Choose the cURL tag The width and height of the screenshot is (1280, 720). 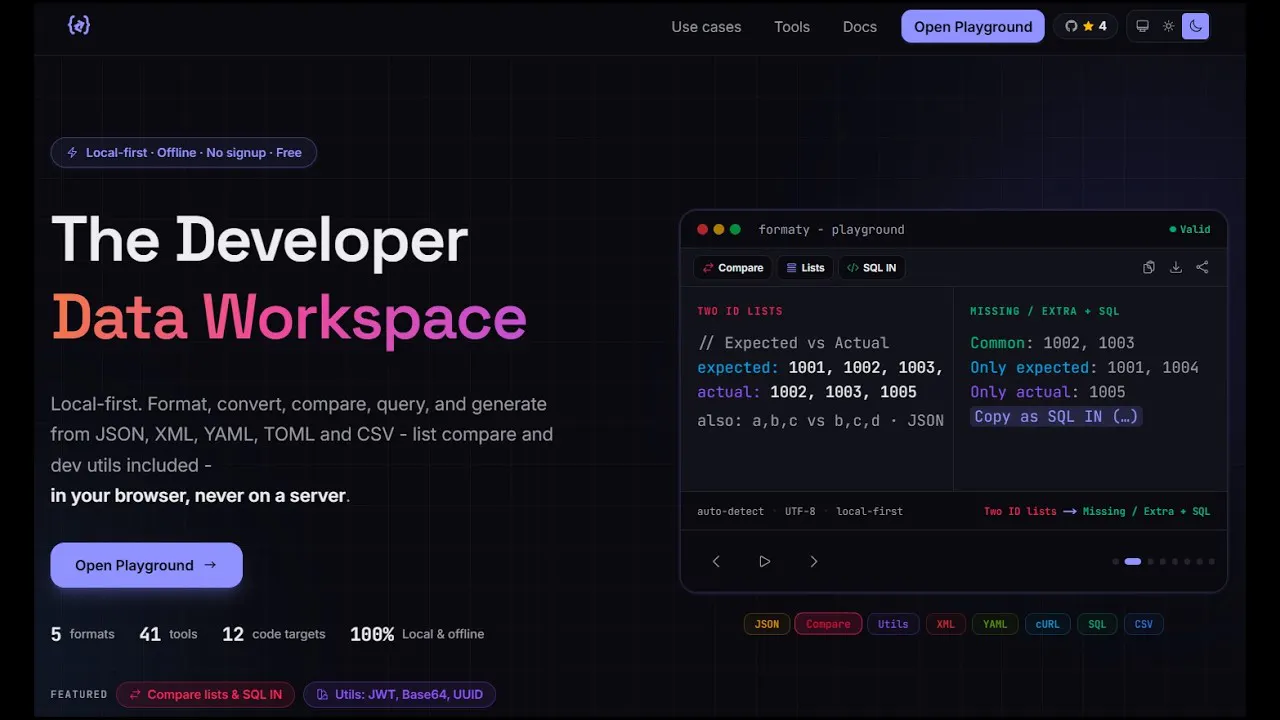(x=1047, y=624)
